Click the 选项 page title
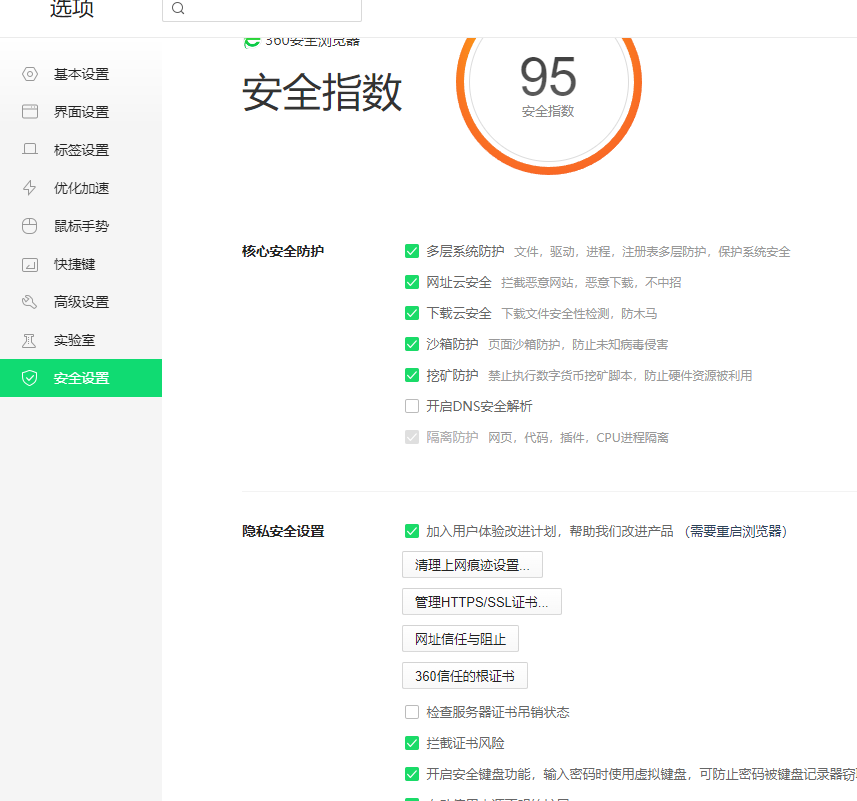This screenshot has height=801, width=857. click(x=72, y=8)
